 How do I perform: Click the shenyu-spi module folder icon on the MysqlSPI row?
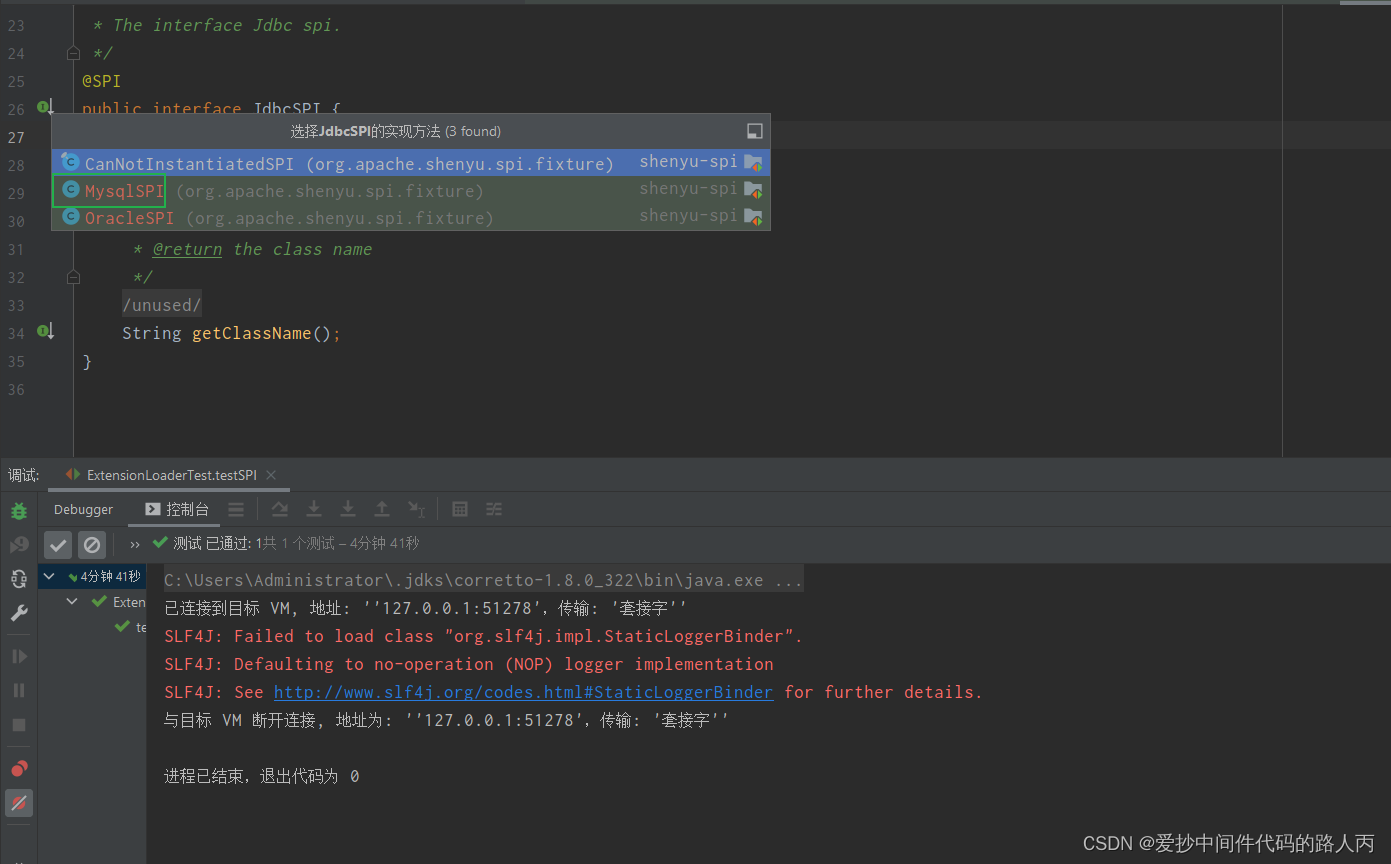tap(753, 189)
